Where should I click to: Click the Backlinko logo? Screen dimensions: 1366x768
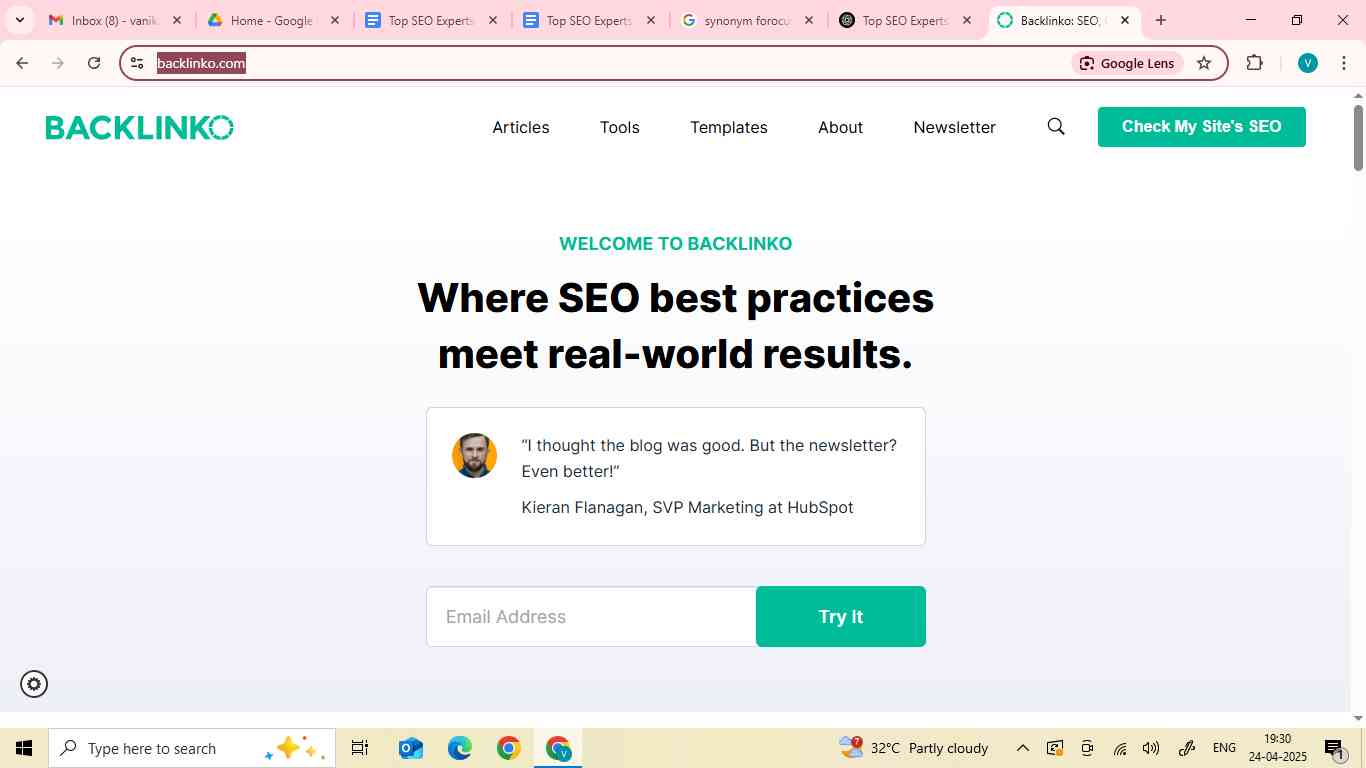pyautogui.click(x=139, y=127)
